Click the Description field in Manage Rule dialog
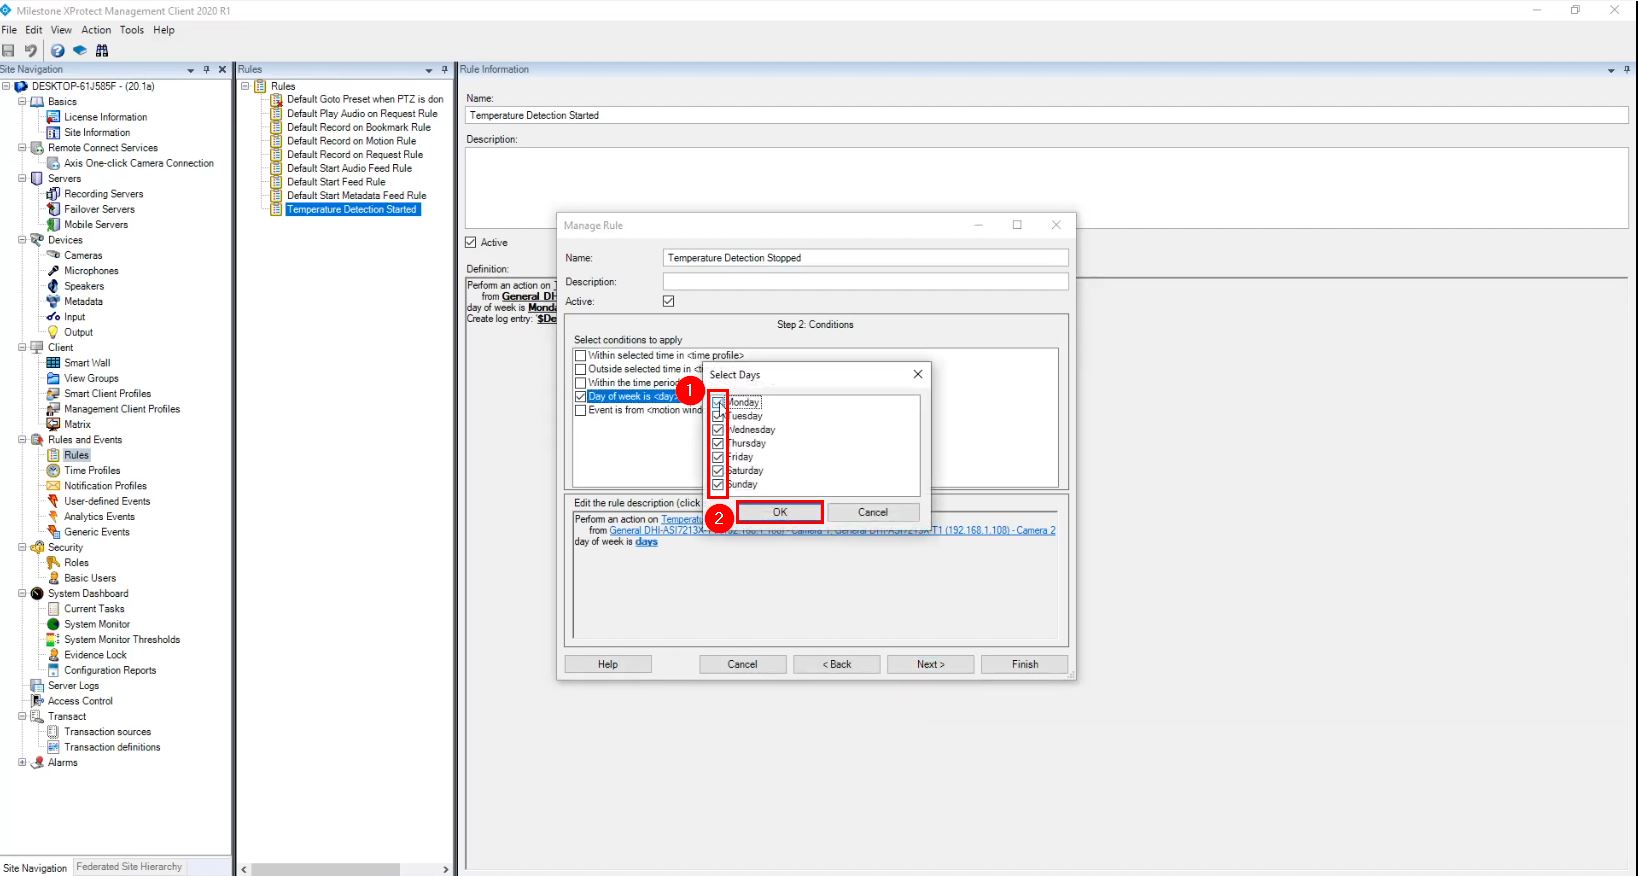The image size is (1638, 876). tap(866, 282)
